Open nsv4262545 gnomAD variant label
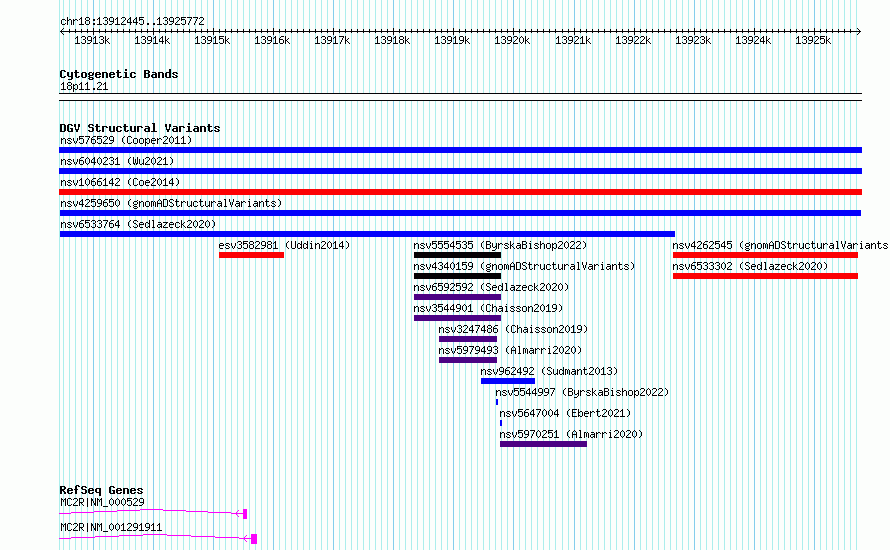 point(780,245)
